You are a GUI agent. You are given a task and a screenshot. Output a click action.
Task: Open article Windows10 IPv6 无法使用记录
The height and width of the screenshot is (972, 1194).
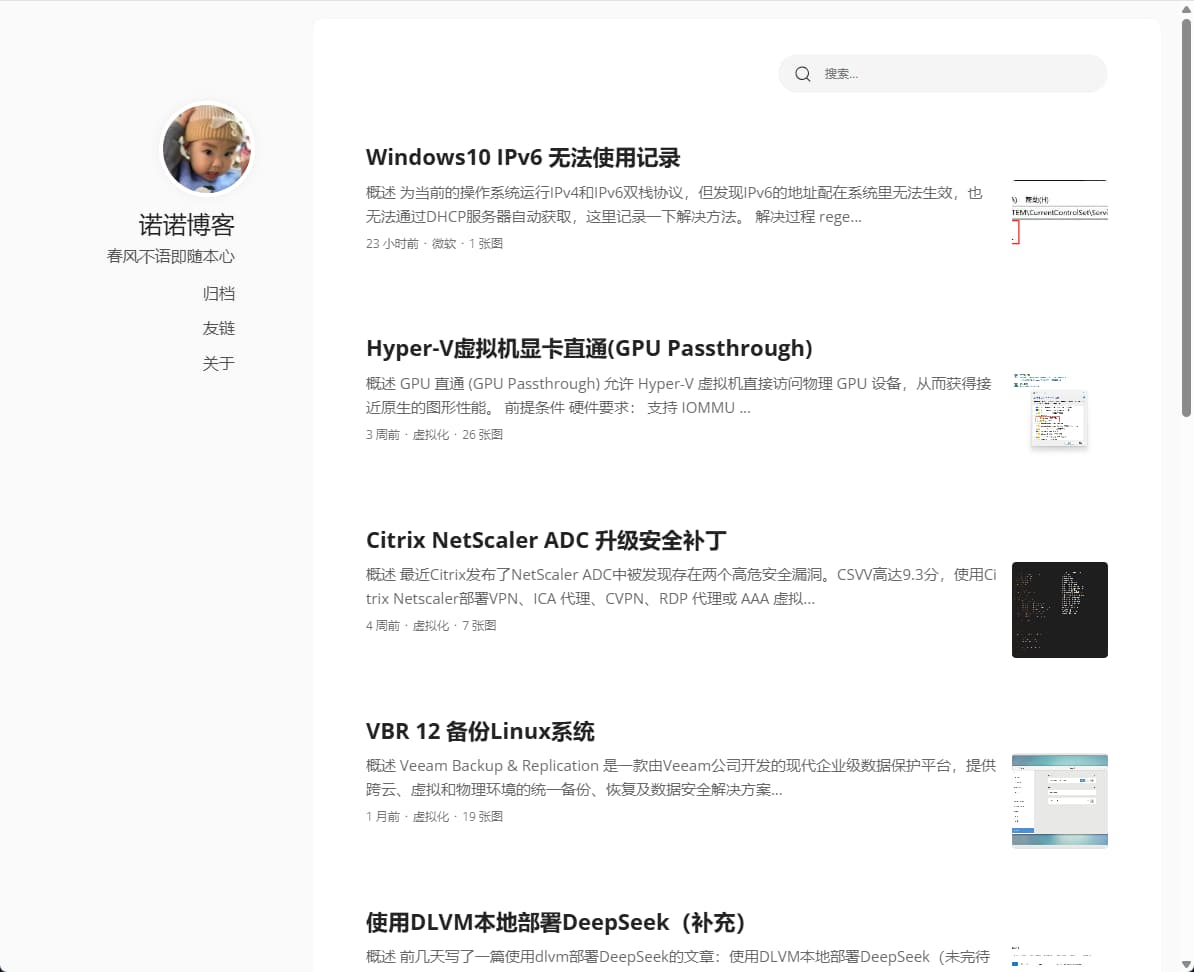(523, 157)
